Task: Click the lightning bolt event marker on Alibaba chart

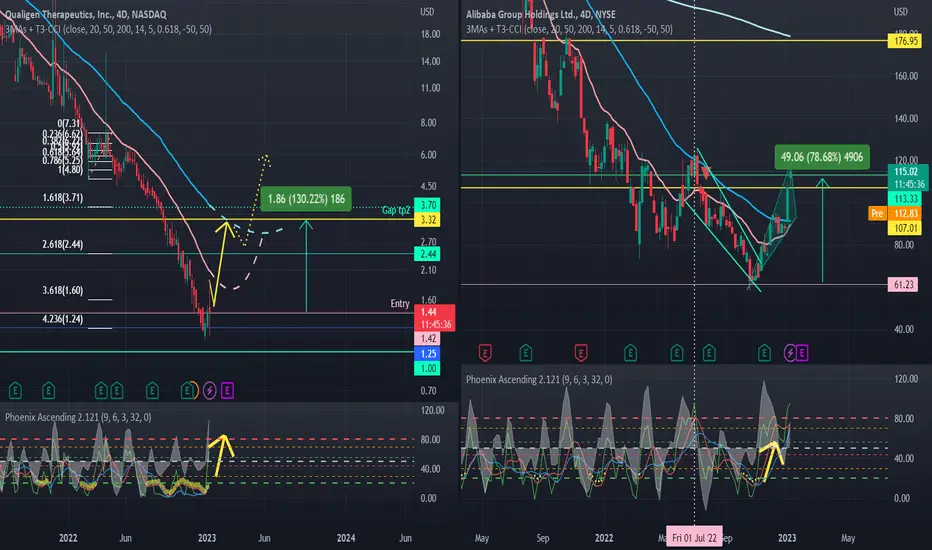Action: 790,353
